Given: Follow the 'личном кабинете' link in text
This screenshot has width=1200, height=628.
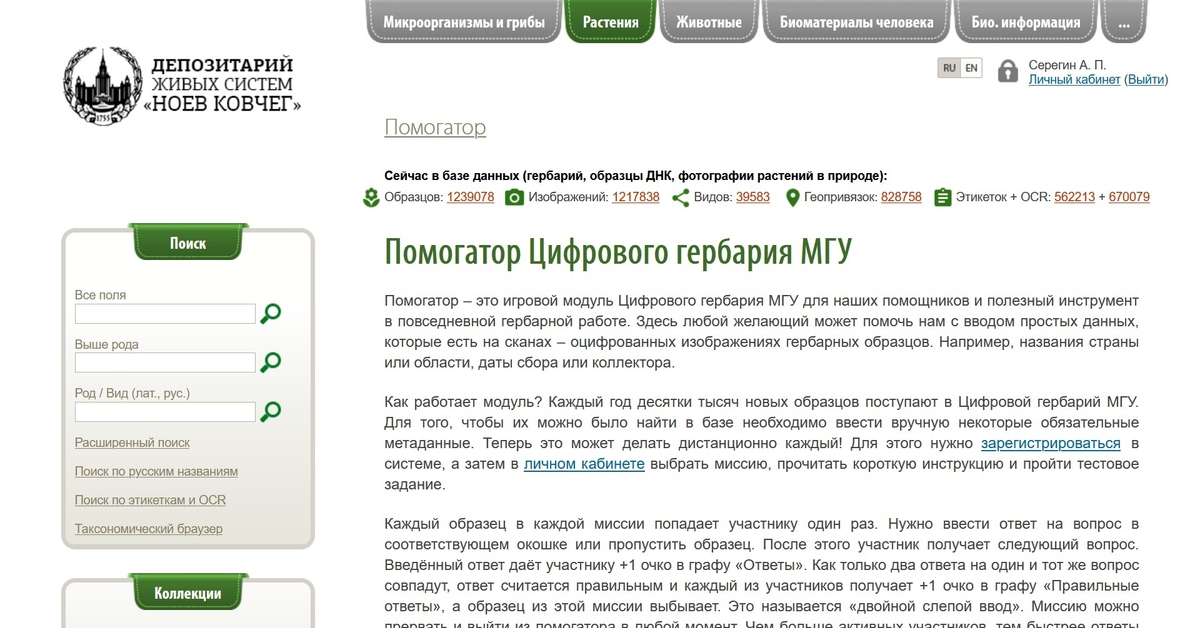Looking at the screenshot, I should point(584,464).
